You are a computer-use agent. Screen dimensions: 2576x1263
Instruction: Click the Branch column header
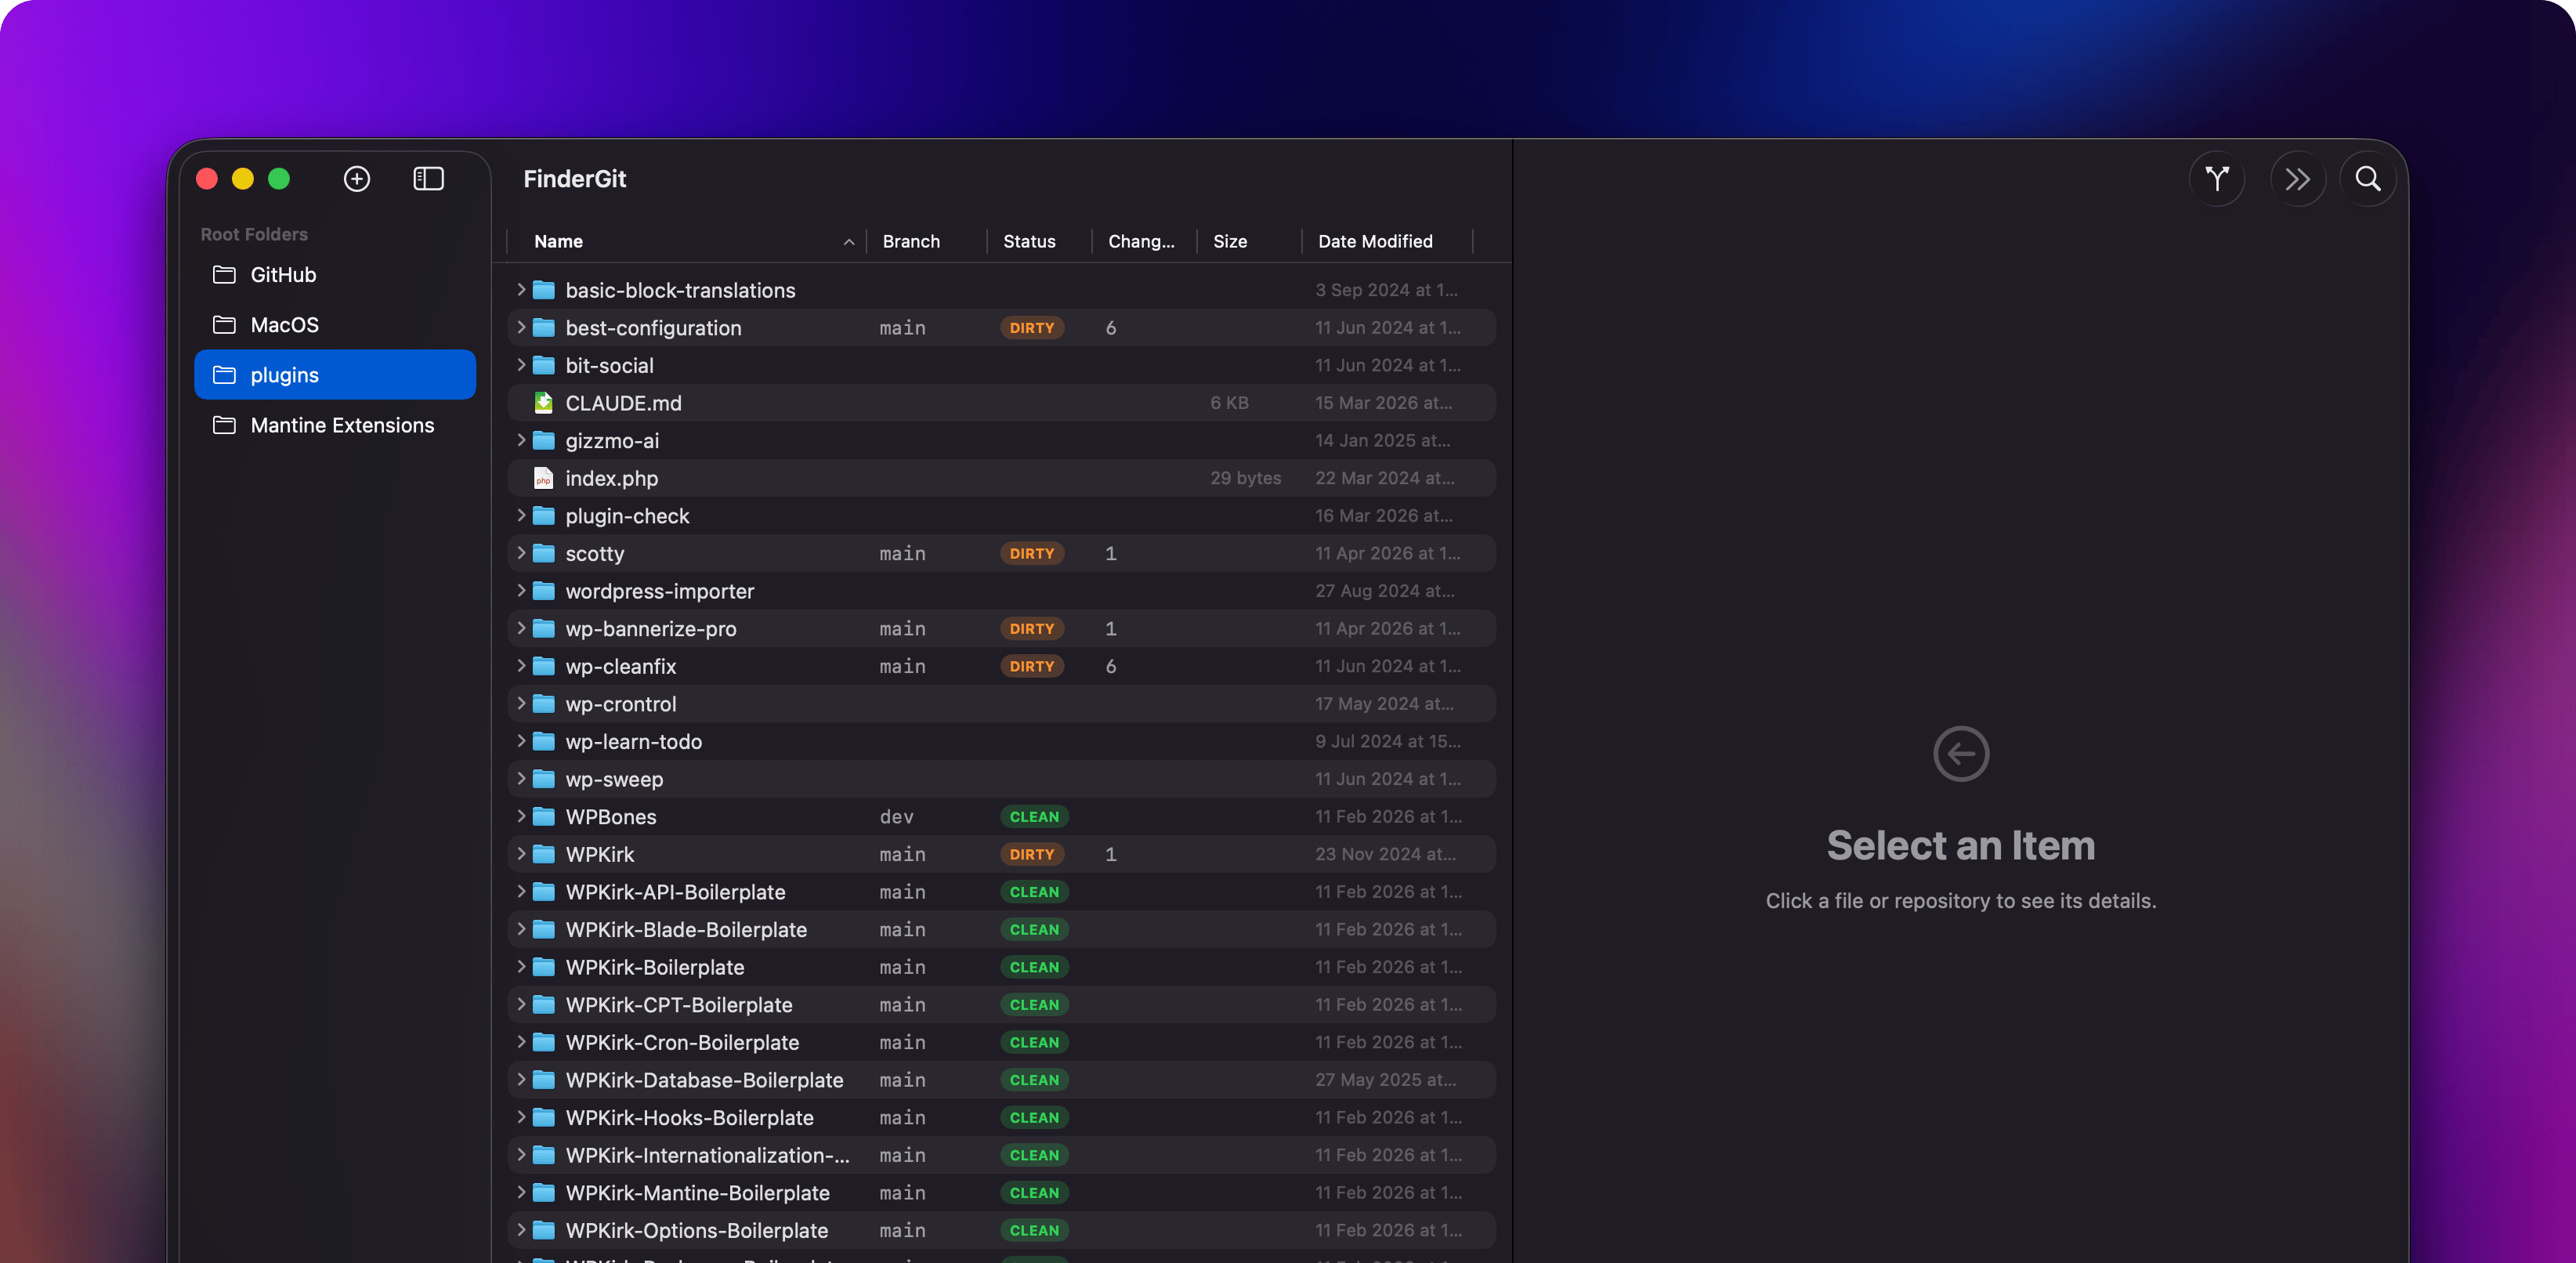[x=910, y=241]
